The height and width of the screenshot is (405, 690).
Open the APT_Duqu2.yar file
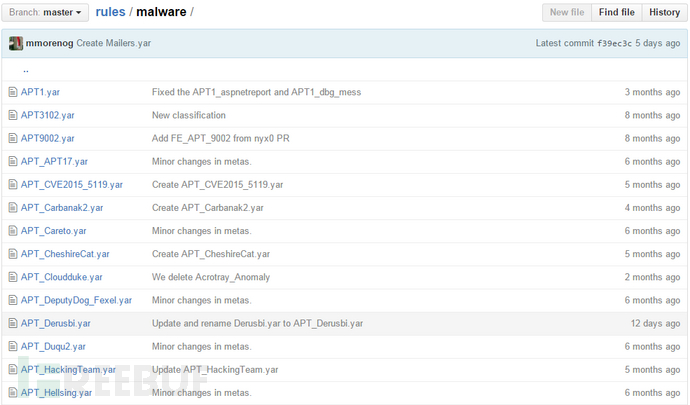click(53, 346)
